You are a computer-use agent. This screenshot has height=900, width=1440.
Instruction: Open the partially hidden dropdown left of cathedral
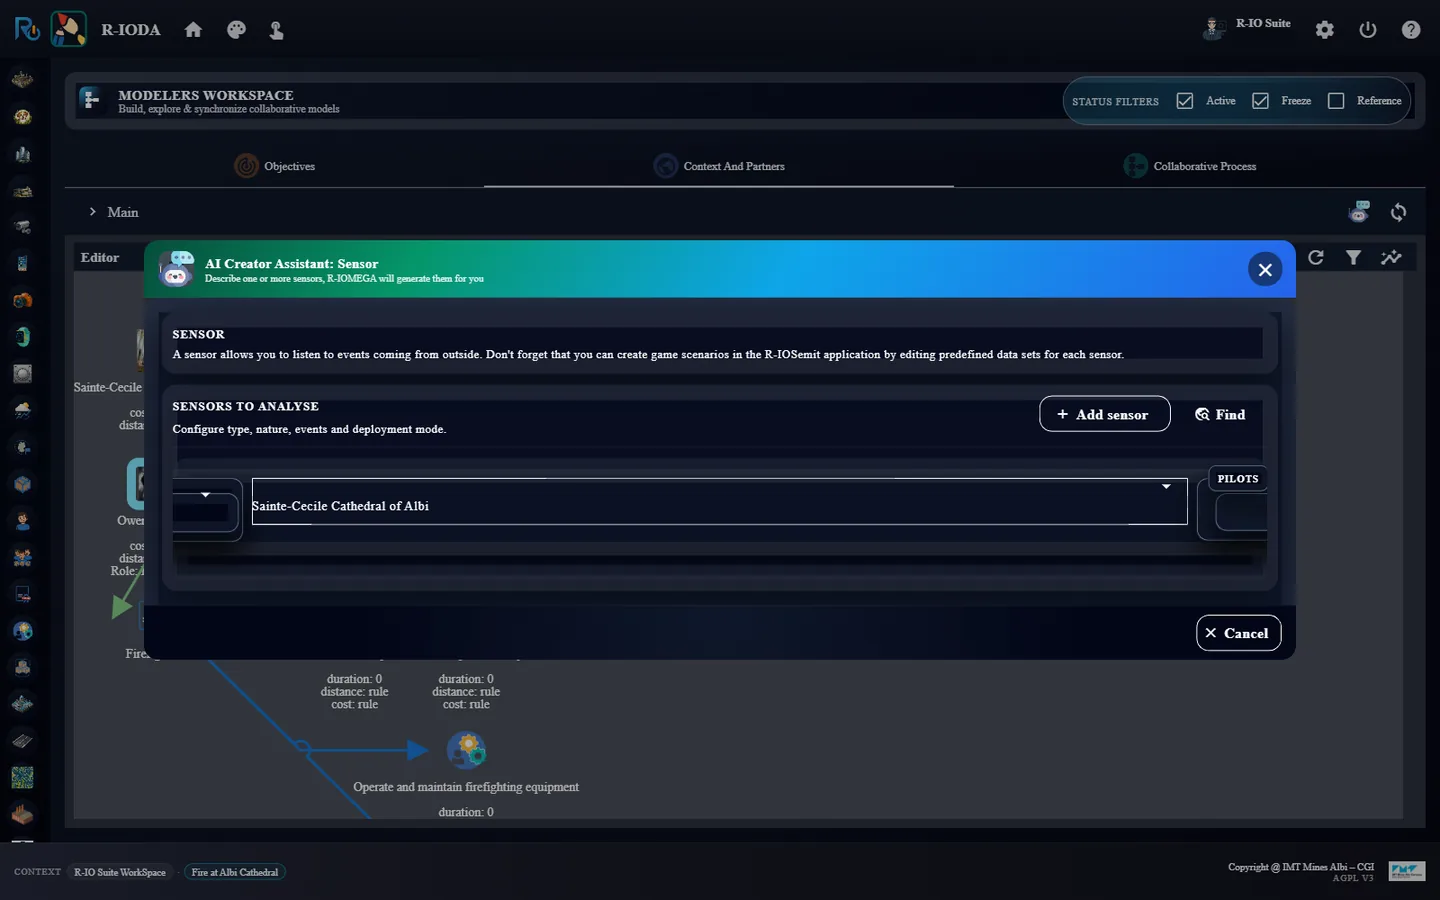click(x=206, y=510)
